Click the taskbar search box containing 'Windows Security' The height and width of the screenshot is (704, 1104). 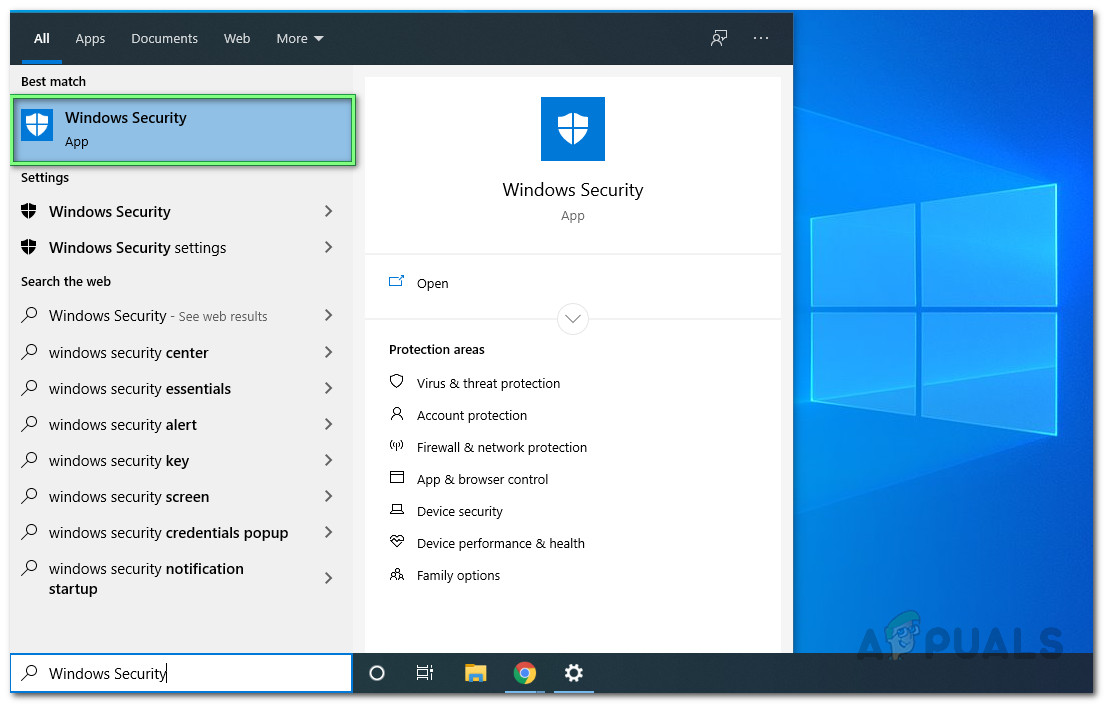[181, 673]
